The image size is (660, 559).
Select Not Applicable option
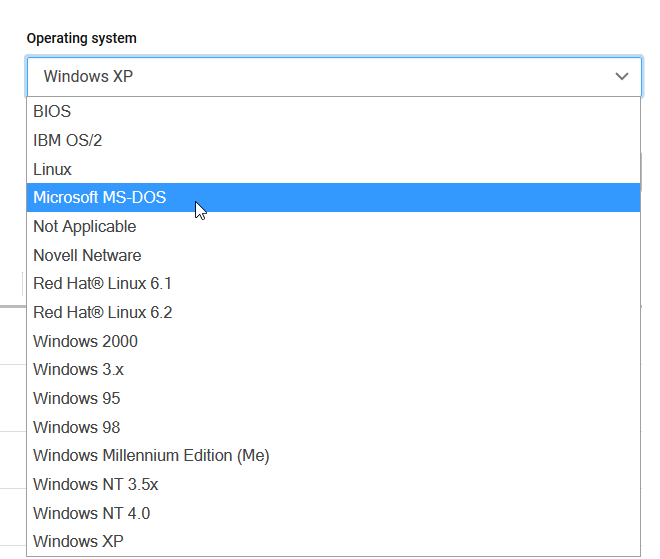(333, 226)
